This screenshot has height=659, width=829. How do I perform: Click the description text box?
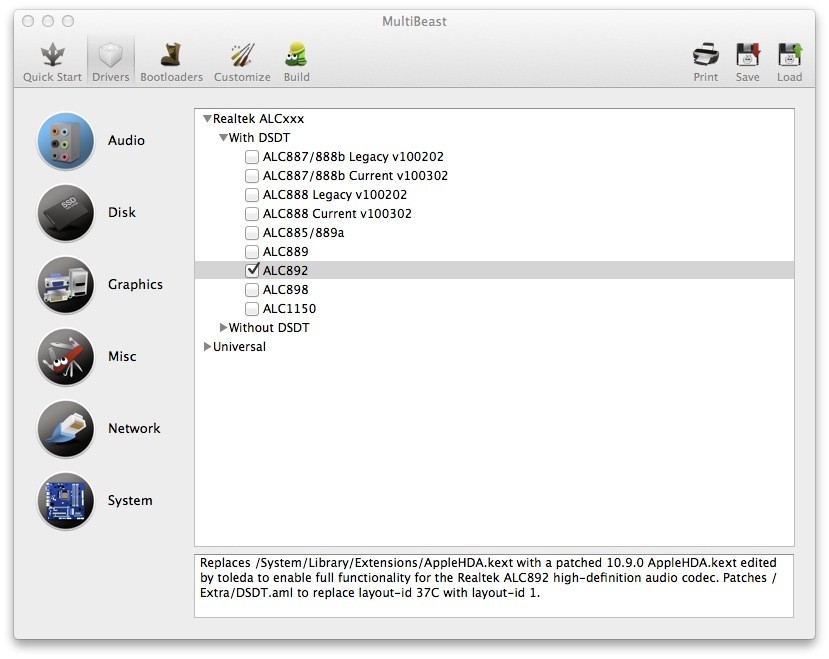click(x=493, y=585)
